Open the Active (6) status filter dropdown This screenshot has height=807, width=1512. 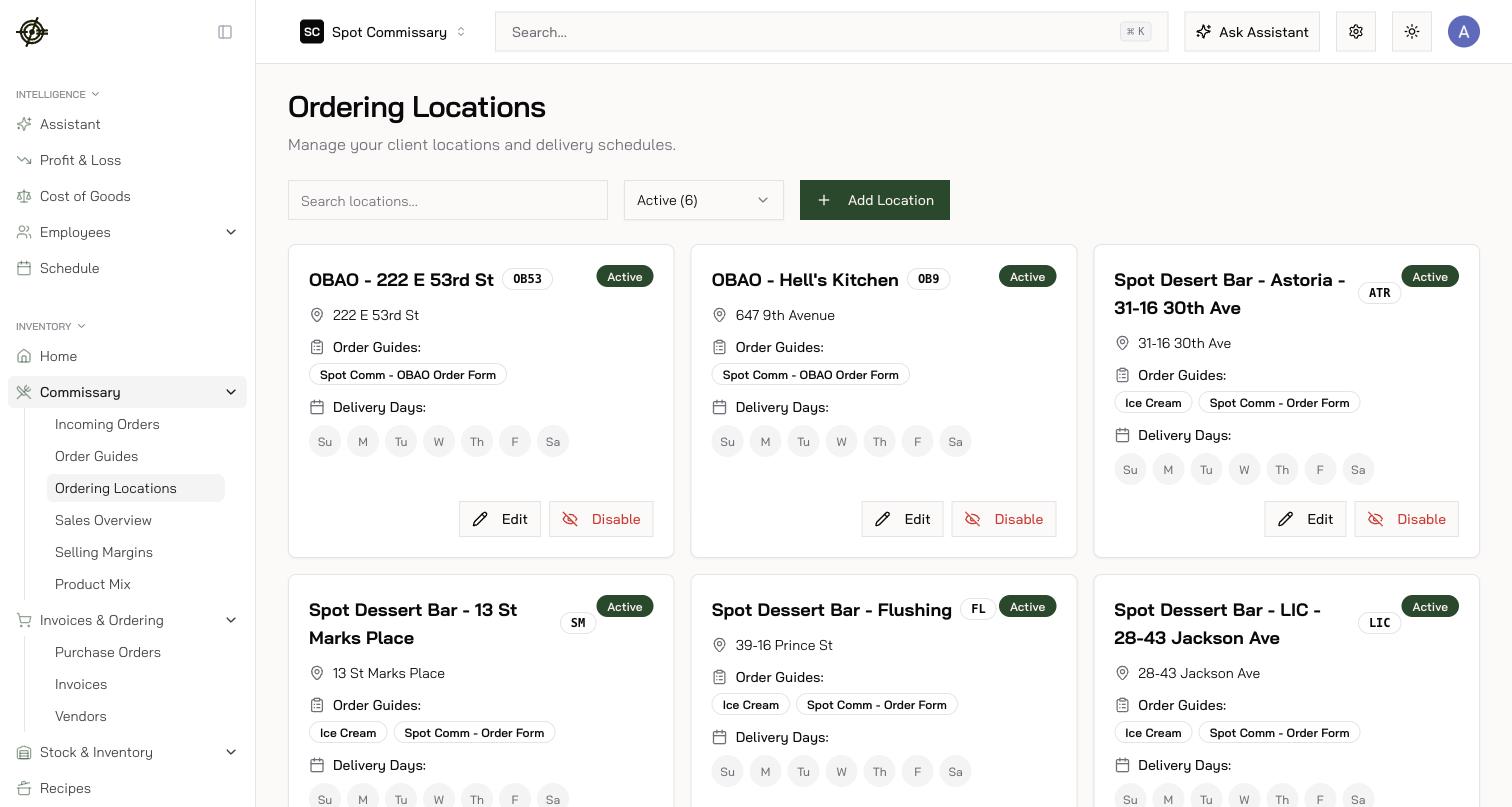[704, 200]
